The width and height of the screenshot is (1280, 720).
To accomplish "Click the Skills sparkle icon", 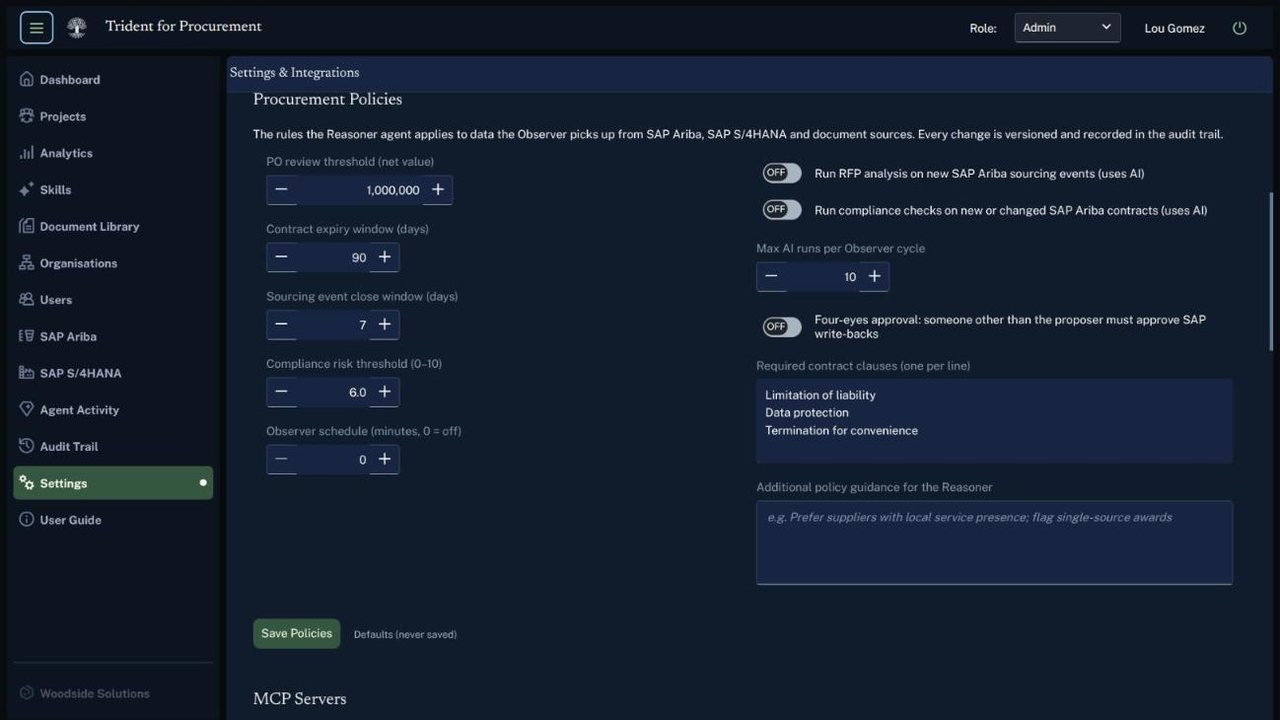I will [x=27, y=189].
